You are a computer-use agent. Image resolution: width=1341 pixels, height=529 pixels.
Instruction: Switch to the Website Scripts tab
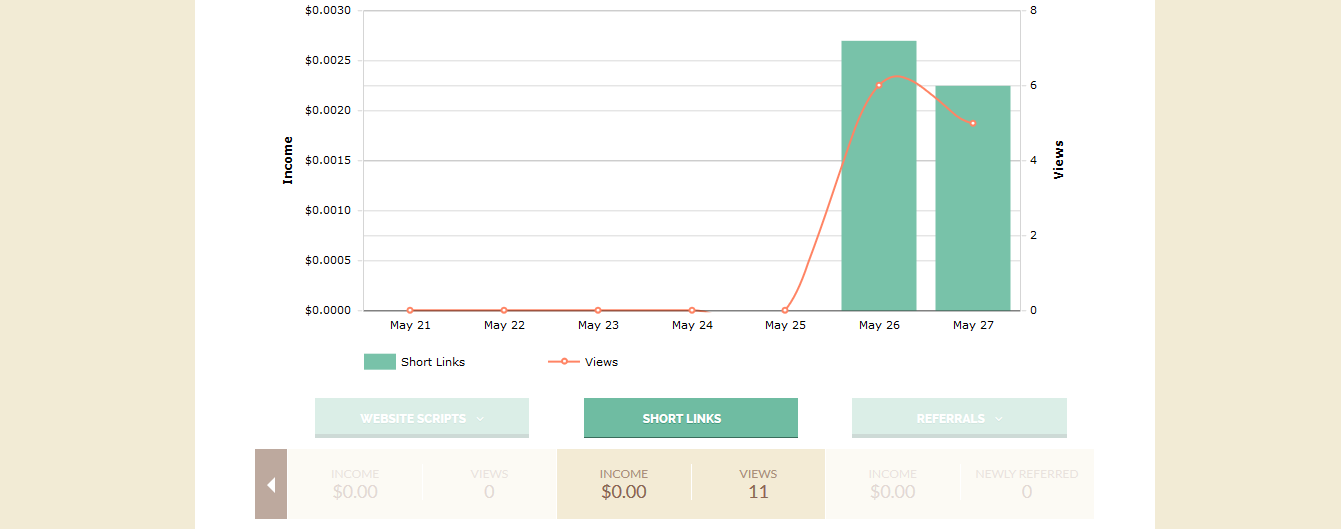412,418
